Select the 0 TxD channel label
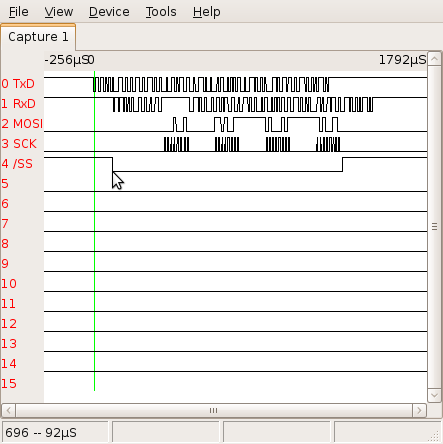 tap(18, 84)
